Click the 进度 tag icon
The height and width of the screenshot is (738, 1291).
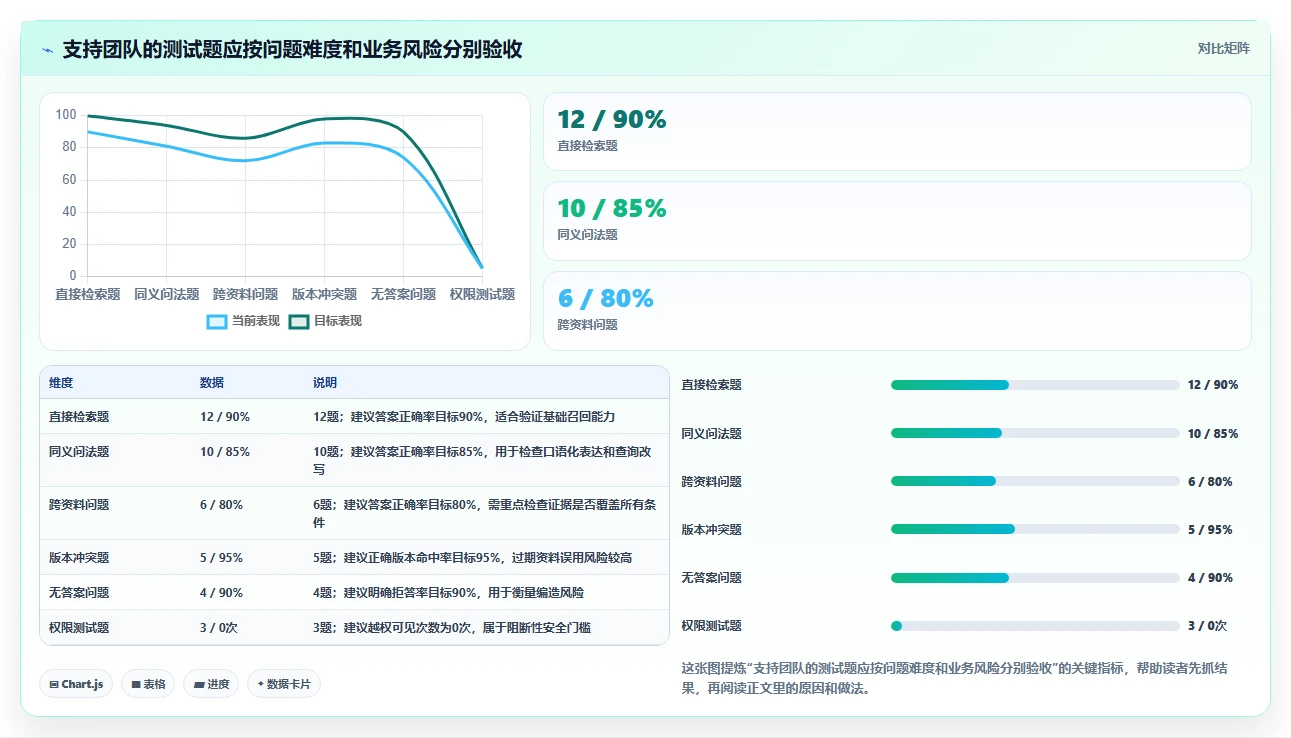point(199,684)
